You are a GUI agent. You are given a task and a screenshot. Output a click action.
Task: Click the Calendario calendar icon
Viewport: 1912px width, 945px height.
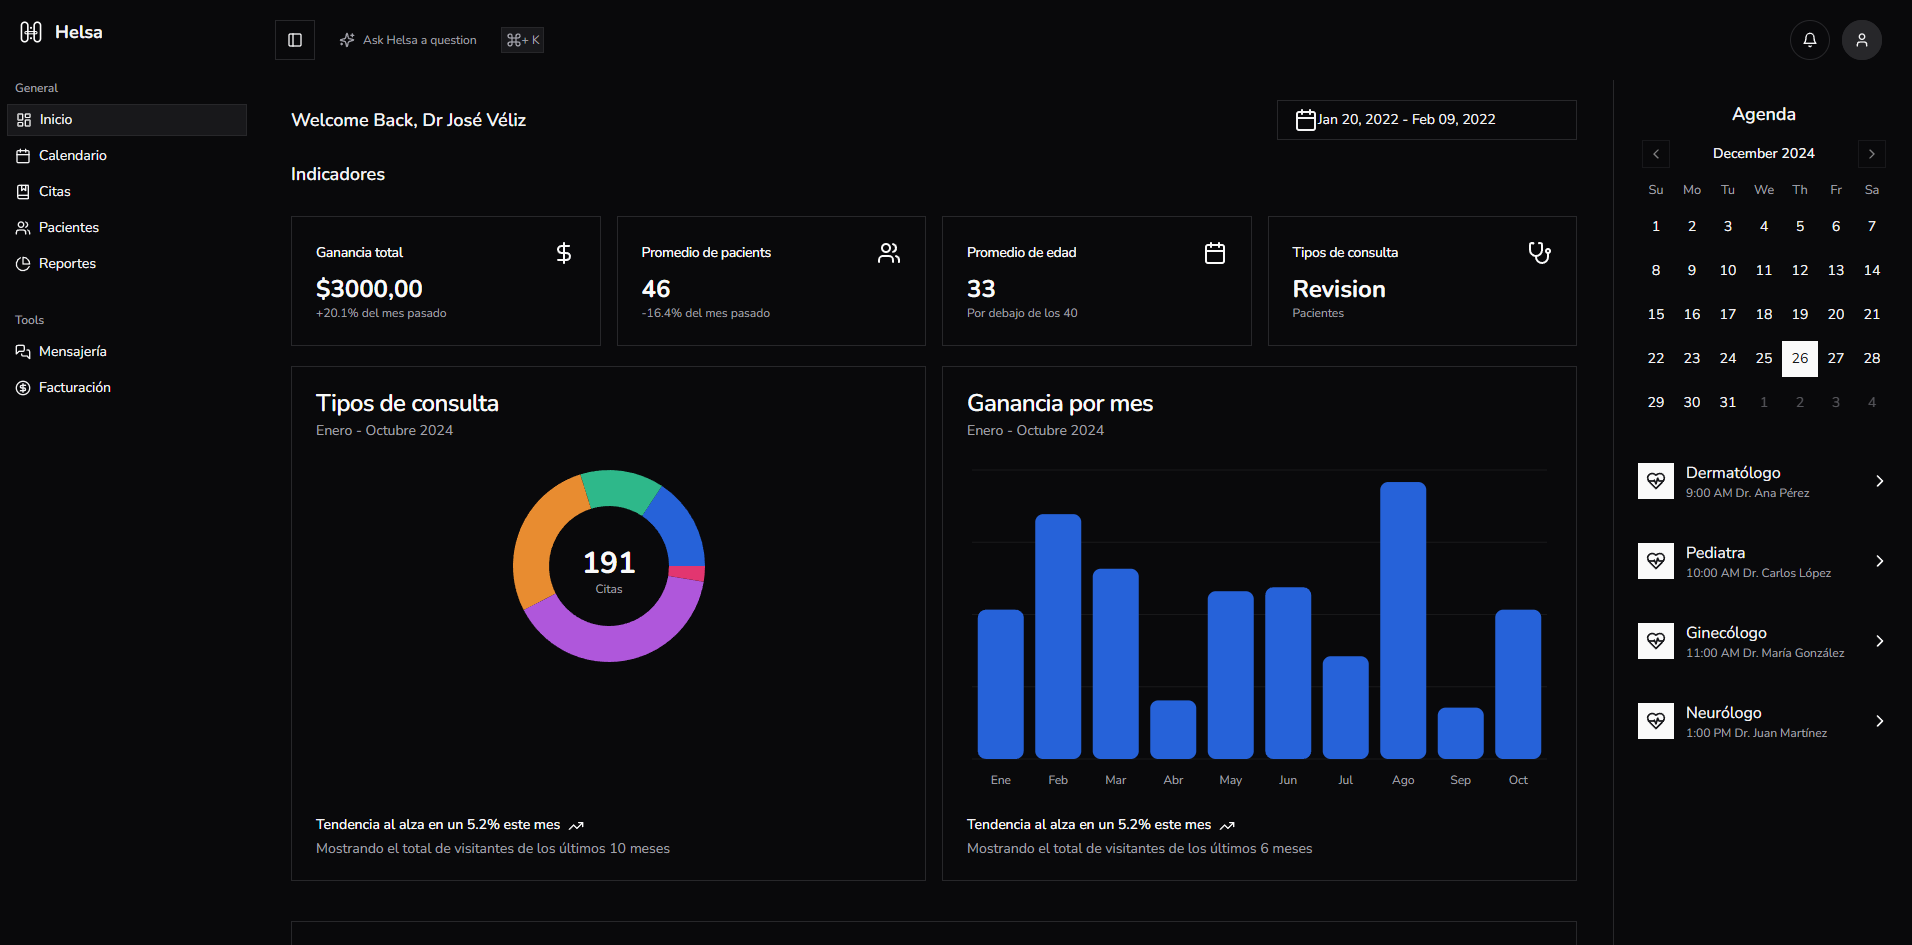[x=23, y=156]
